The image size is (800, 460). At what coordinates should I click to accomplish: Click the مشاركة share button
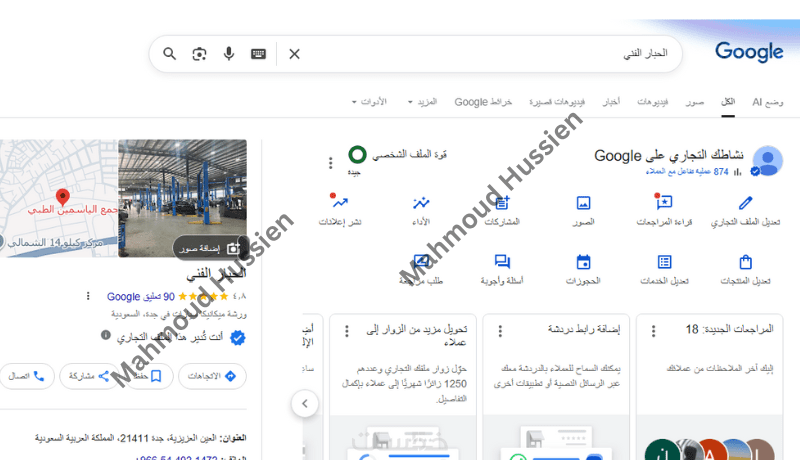pyautogui.click(x=89, y=376)
